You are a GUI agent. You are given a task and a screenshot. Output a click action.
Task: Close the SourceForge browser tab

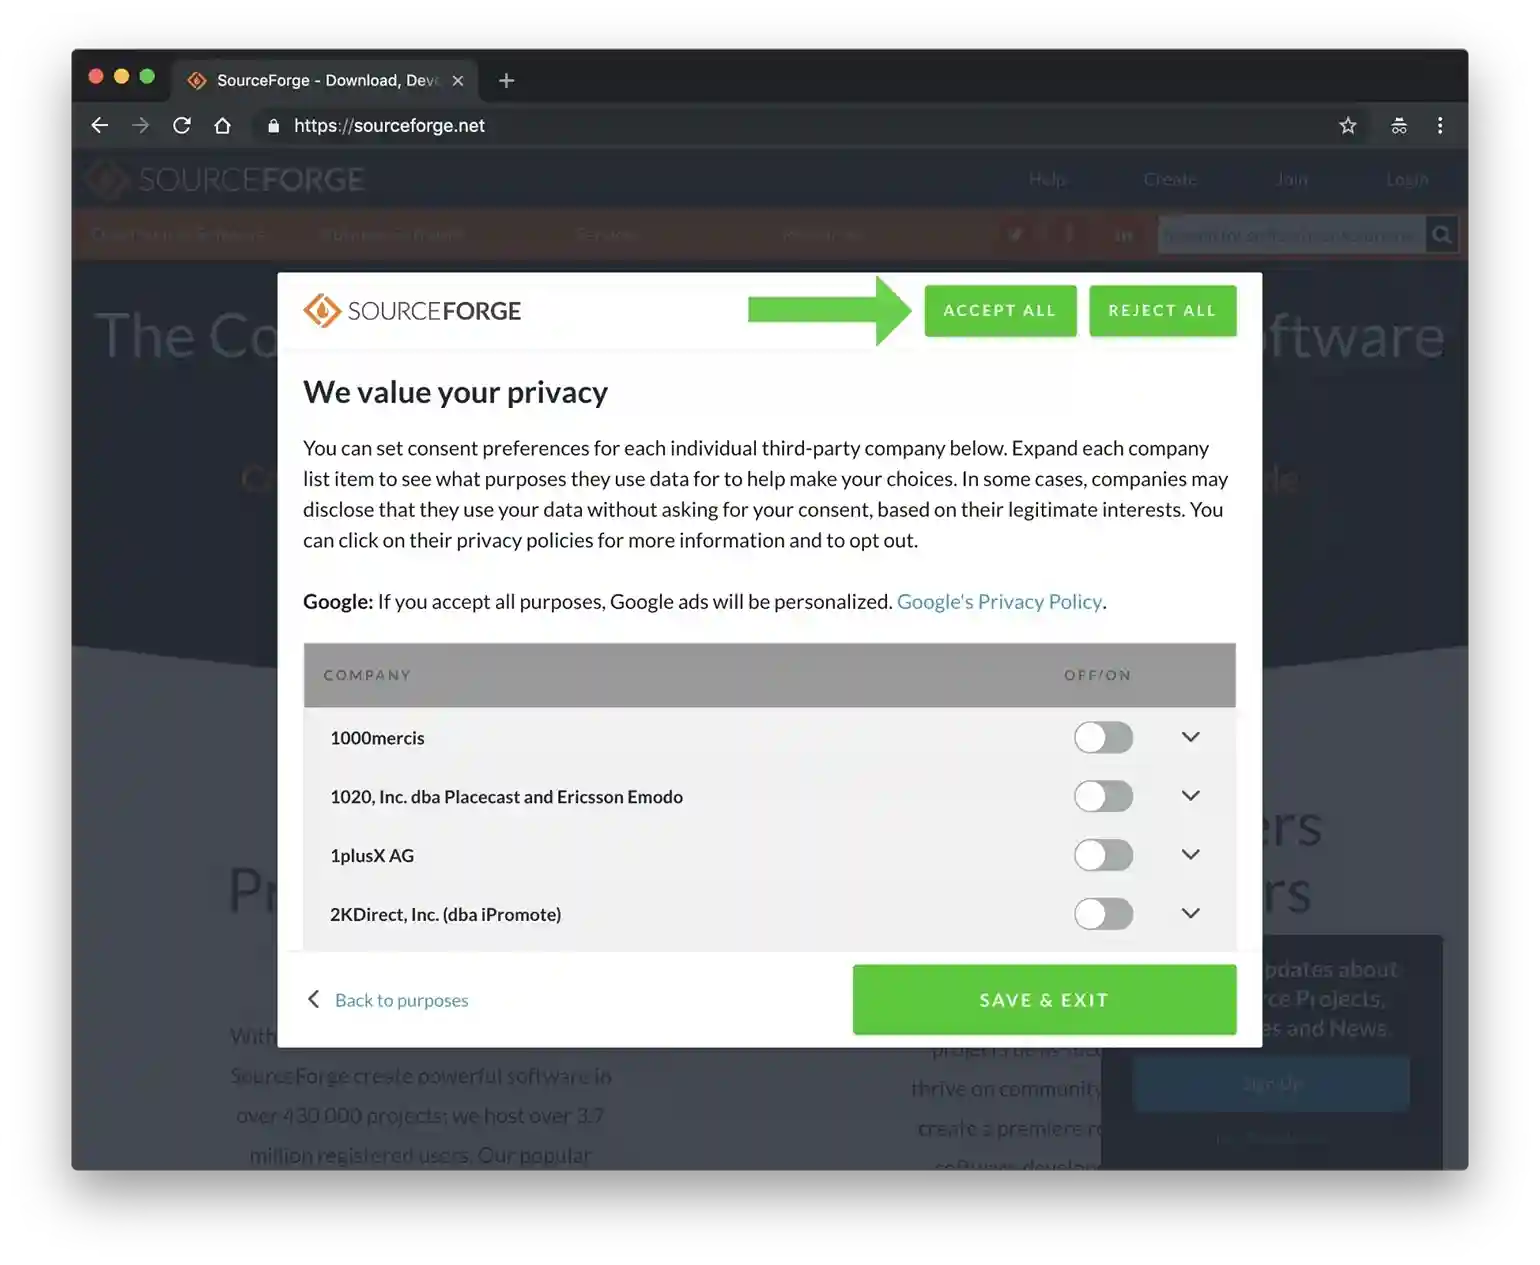pyautogui.click(x=458, y=80)
